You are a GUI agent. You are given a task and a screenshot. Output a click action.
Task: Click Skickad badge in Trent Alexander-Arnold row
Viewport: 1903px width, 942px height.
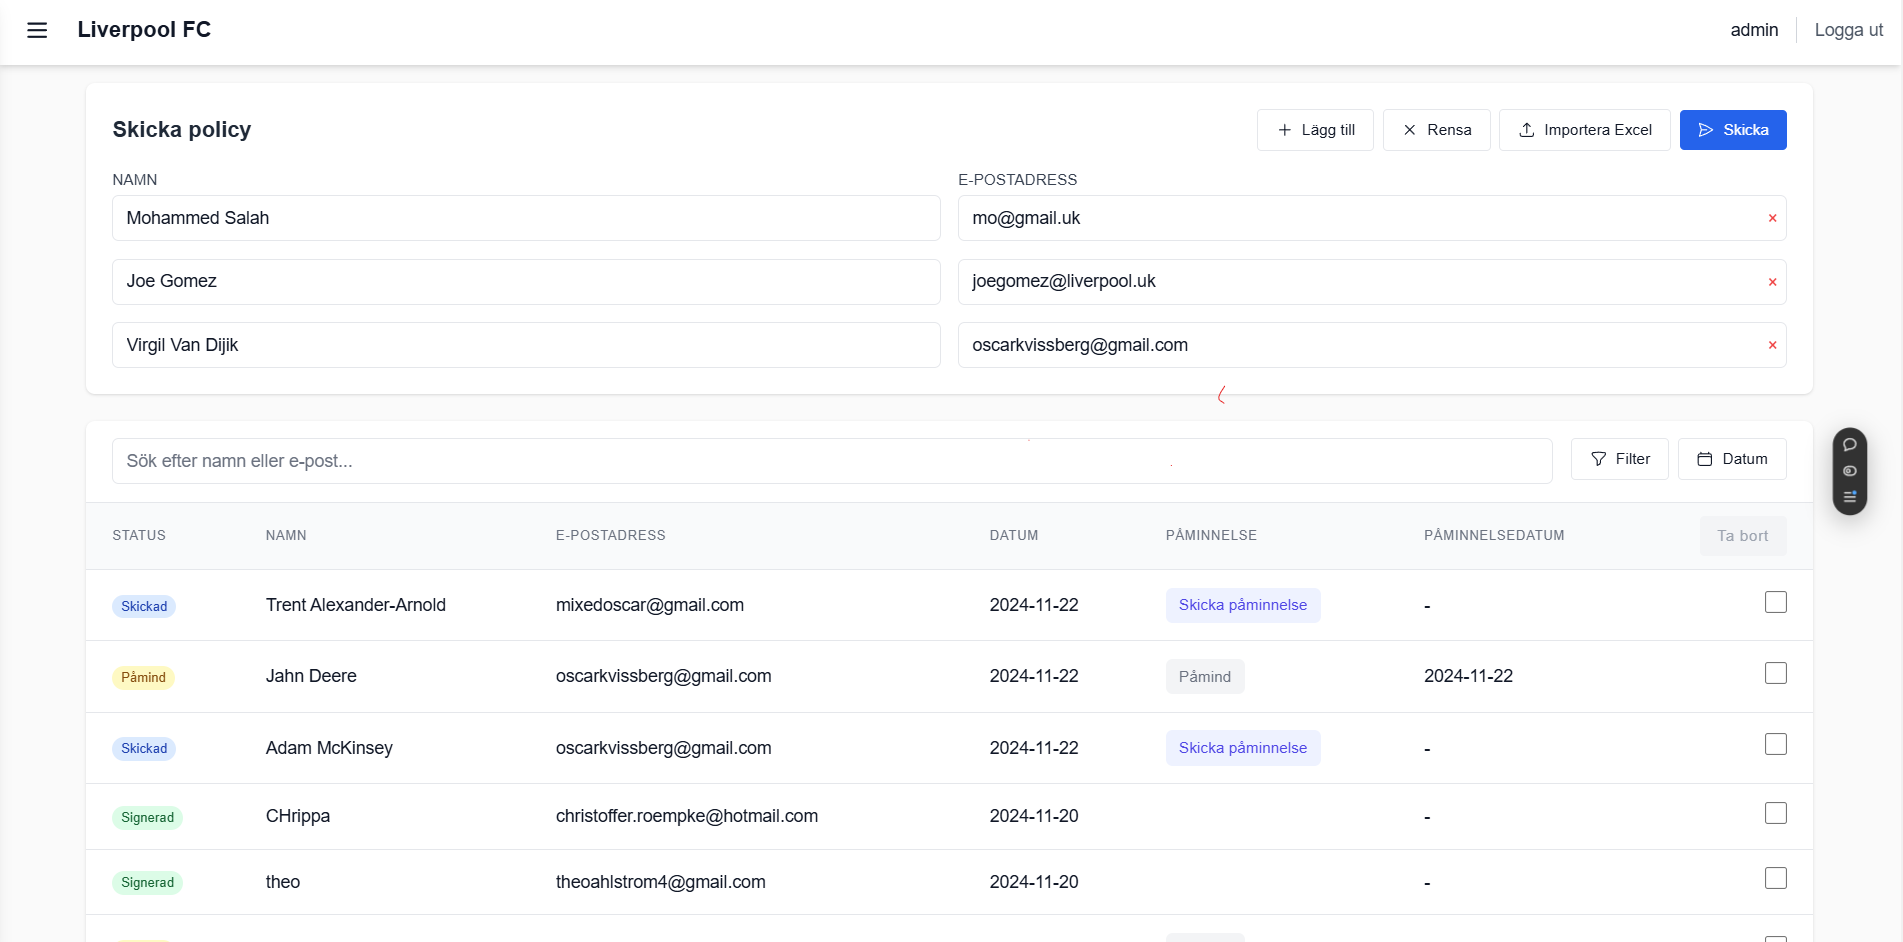point(144,607)
